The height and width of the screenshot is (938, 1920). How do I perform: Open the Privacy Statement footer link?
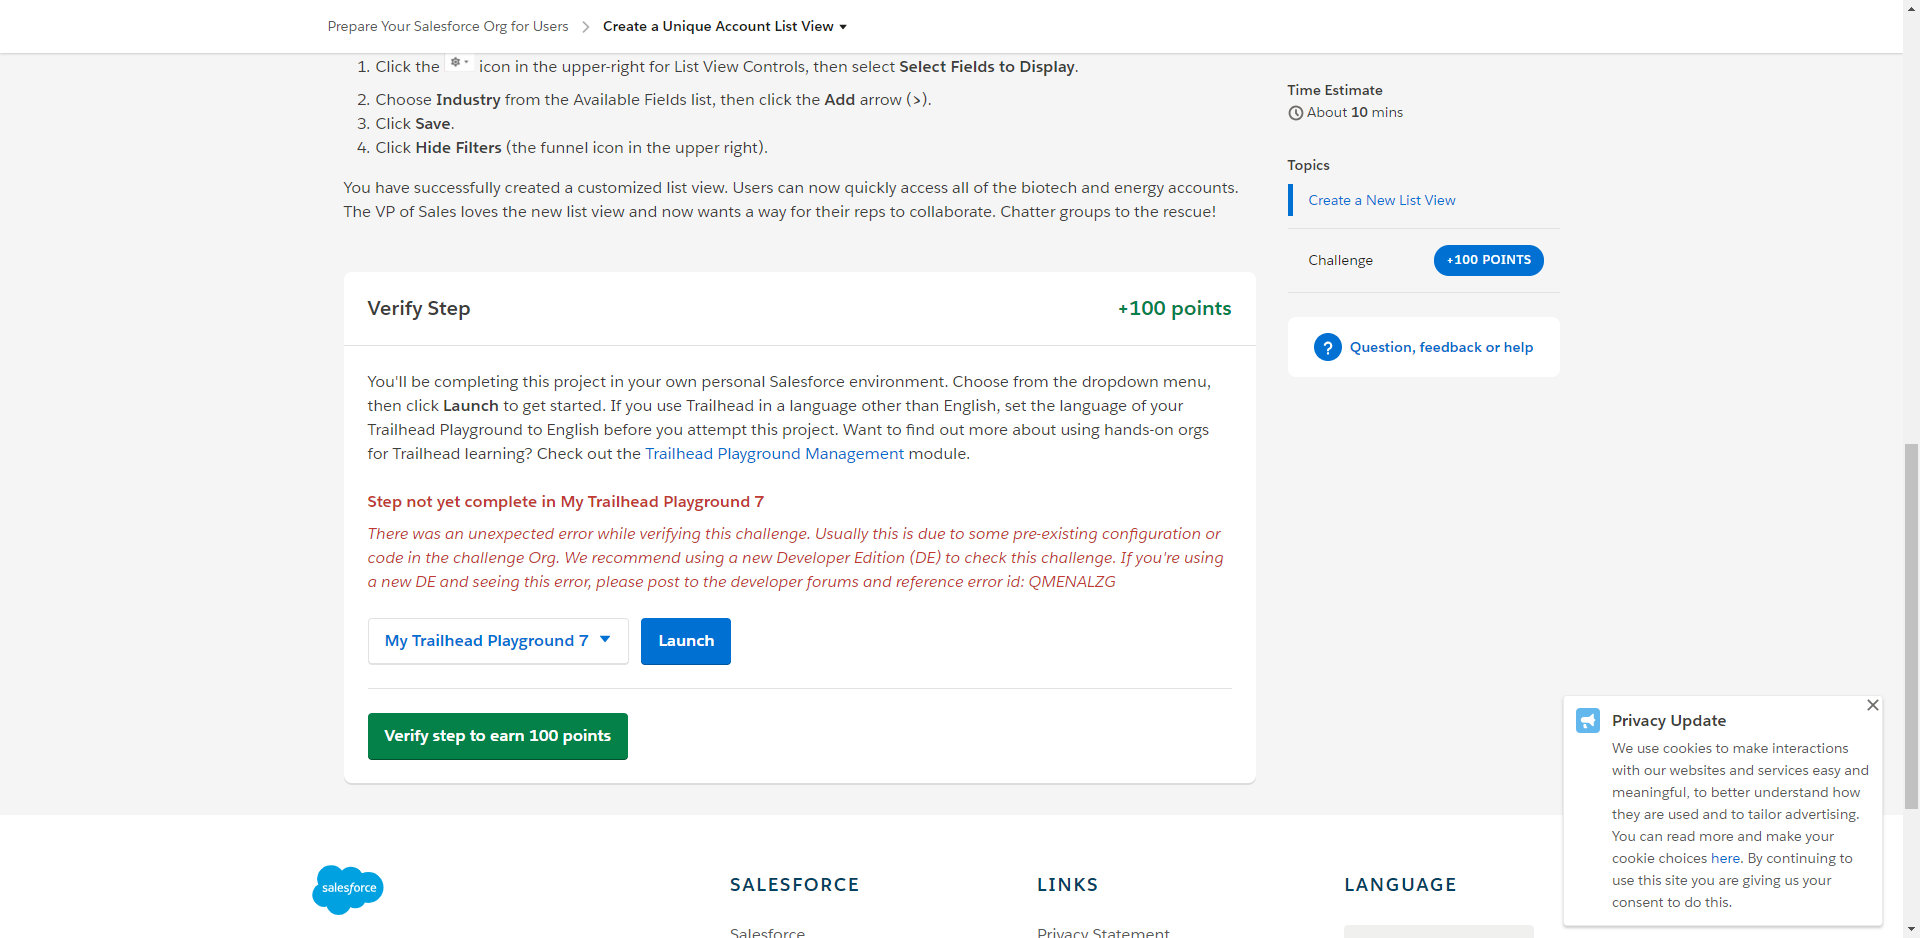coord(1102,932)
